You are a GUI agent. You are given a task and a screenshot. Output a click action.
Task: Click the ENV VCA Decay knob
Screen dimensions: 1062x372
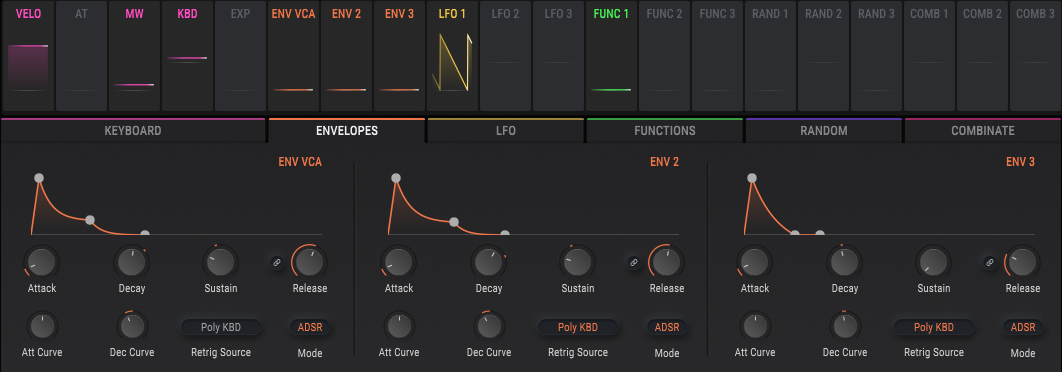(131, 262)
